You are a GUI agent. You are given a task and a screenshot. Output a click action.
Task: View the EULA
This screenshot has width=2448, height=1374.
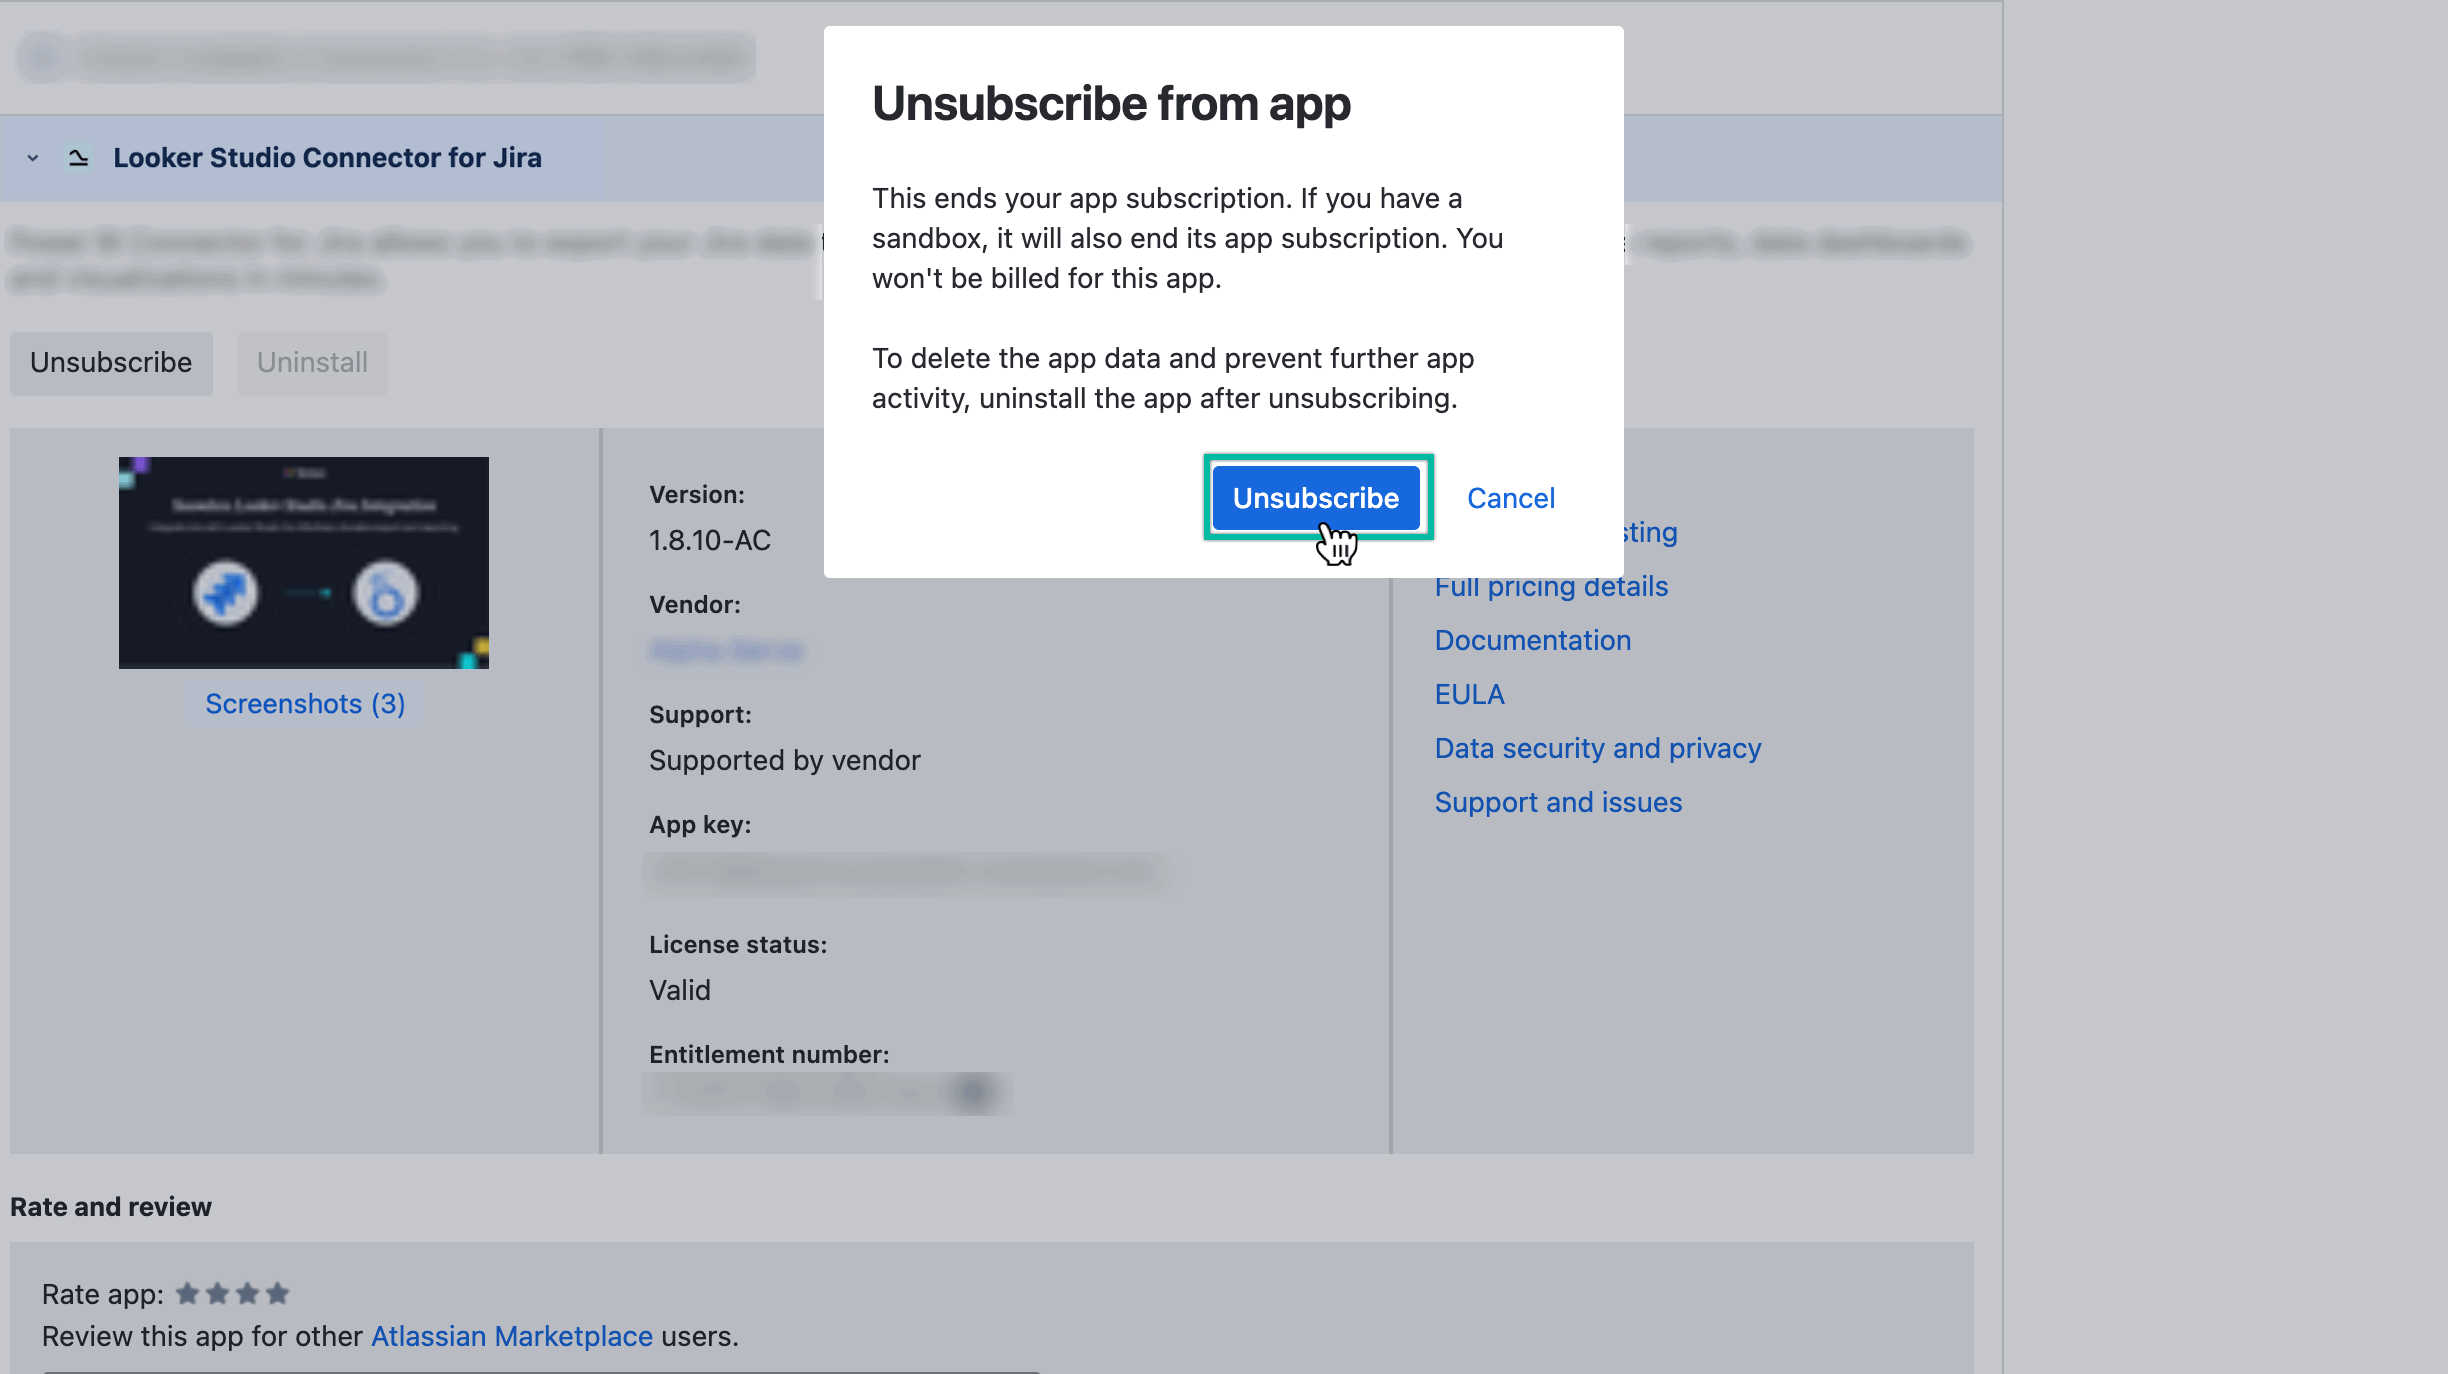pos(1469,693)
